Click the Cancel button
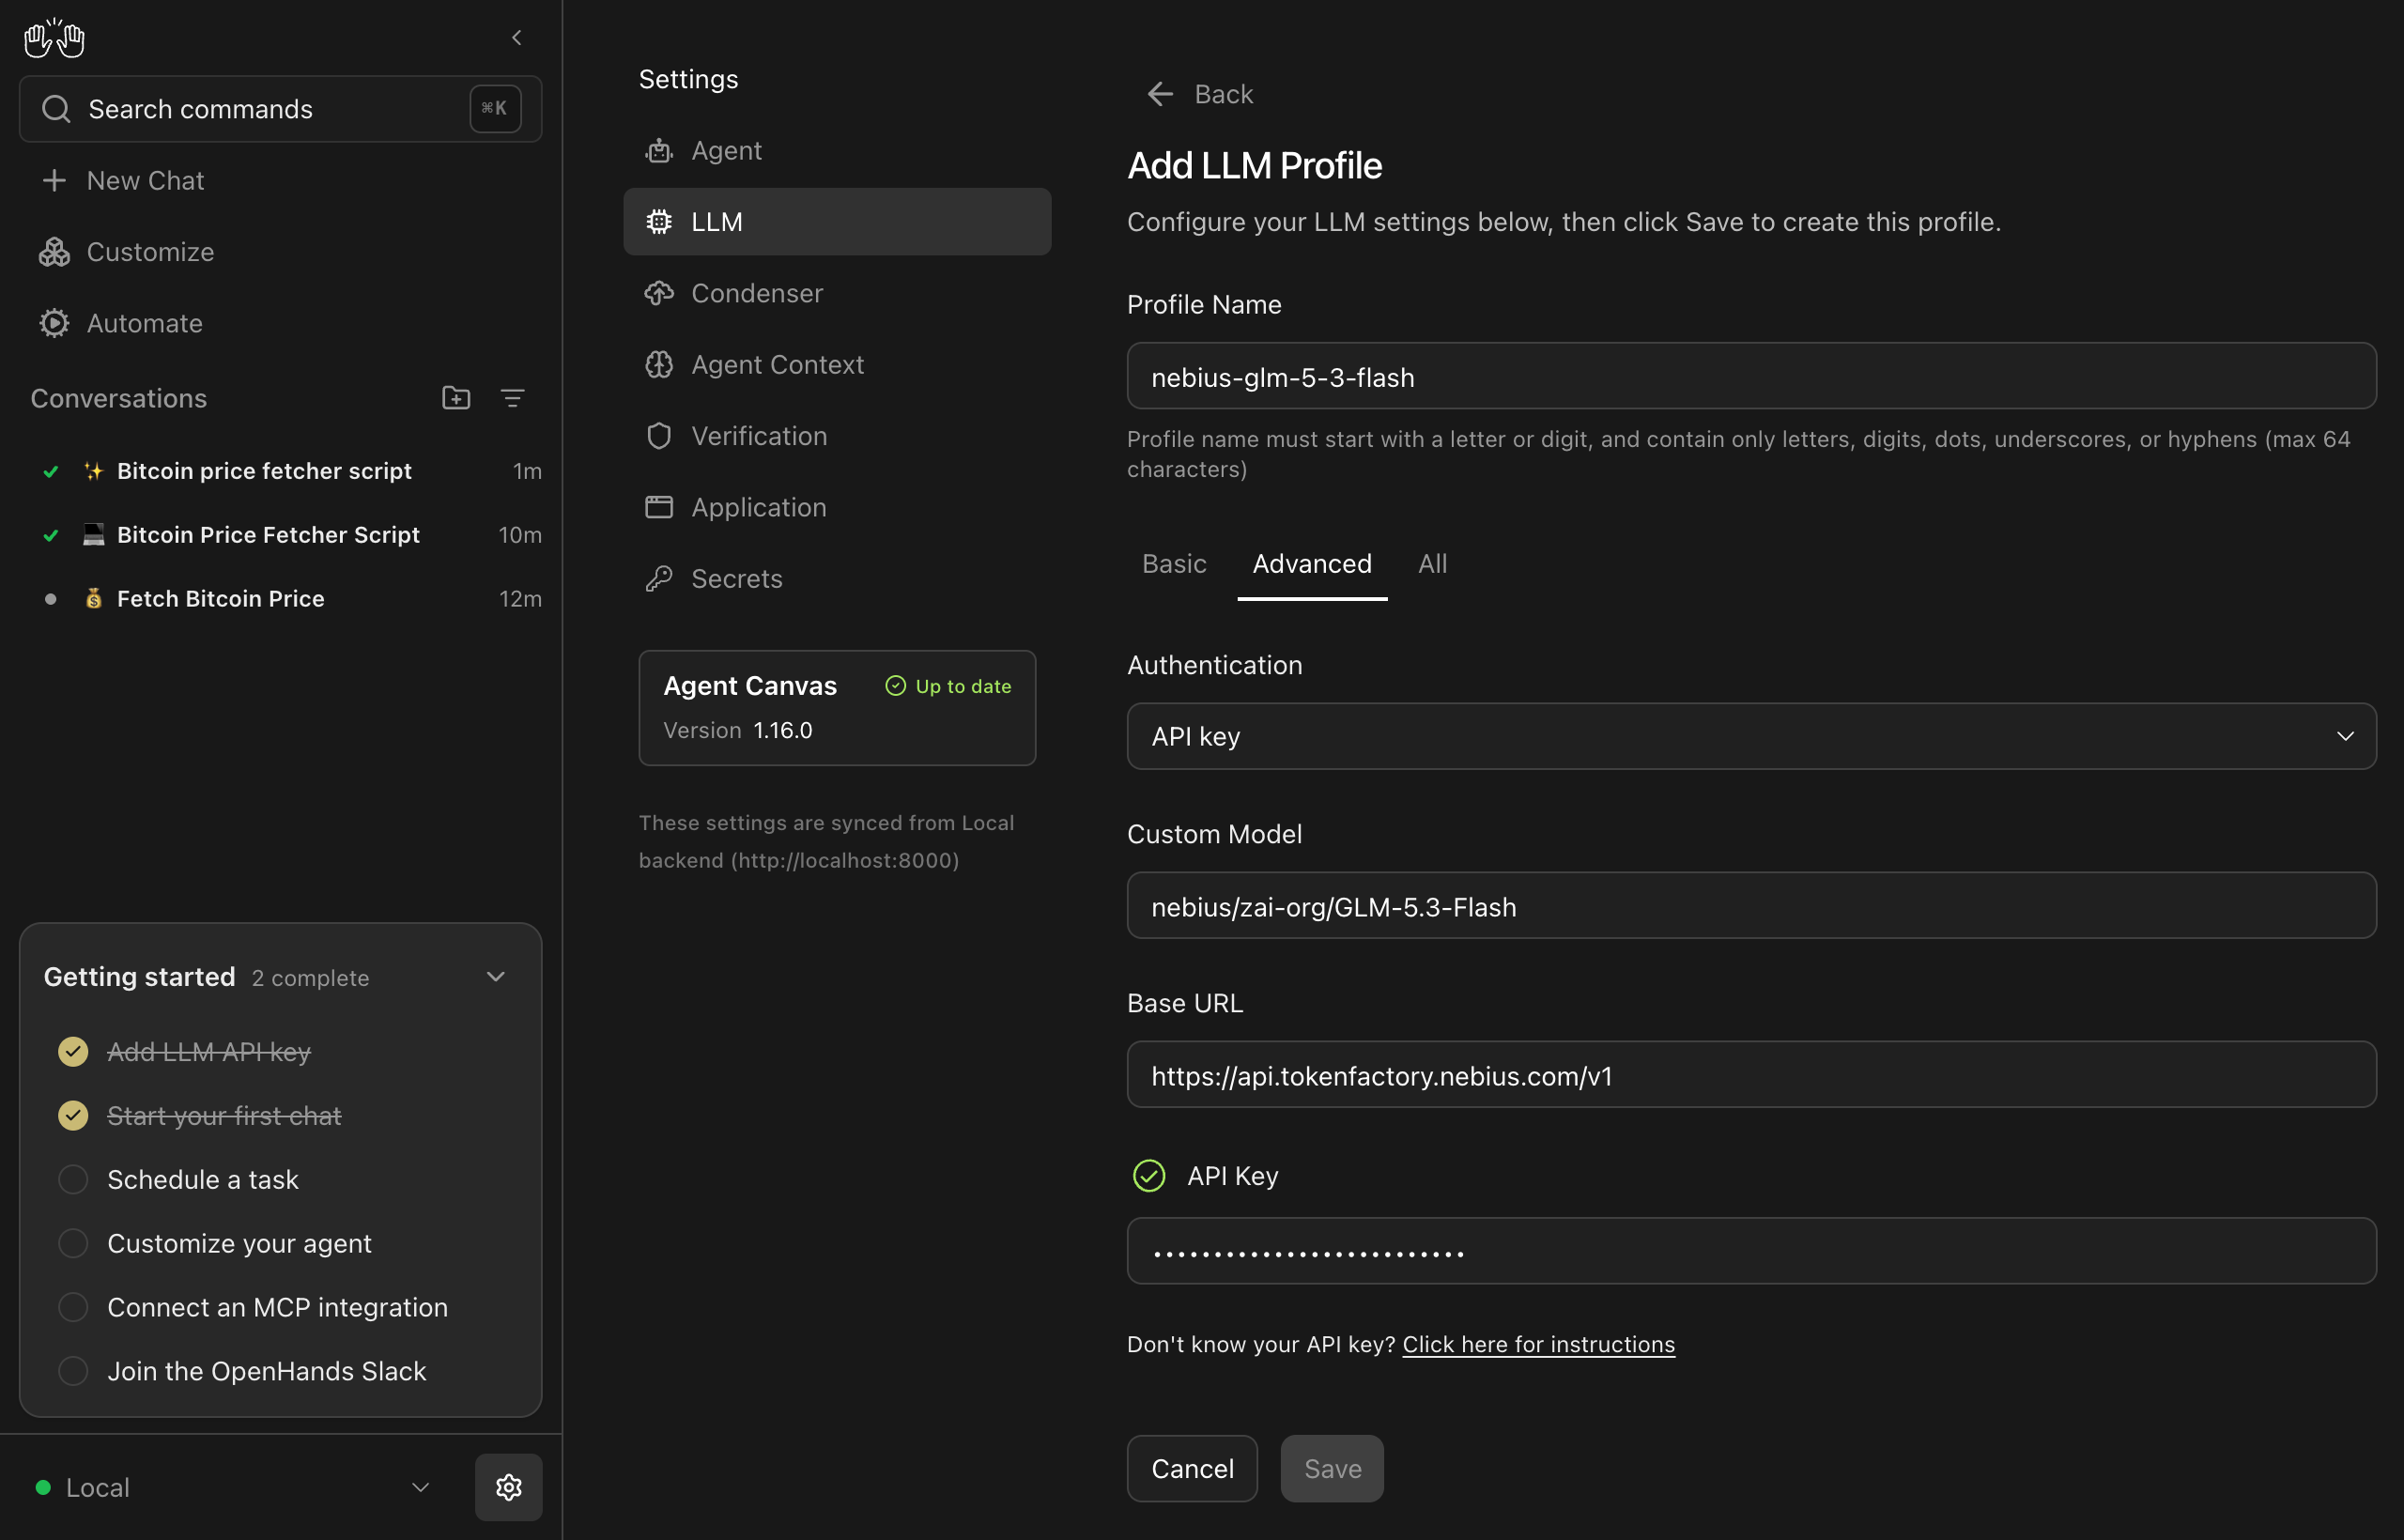This screenshot has height=1540, width=2404. pyautogui.click(x=1192, y=1468)
